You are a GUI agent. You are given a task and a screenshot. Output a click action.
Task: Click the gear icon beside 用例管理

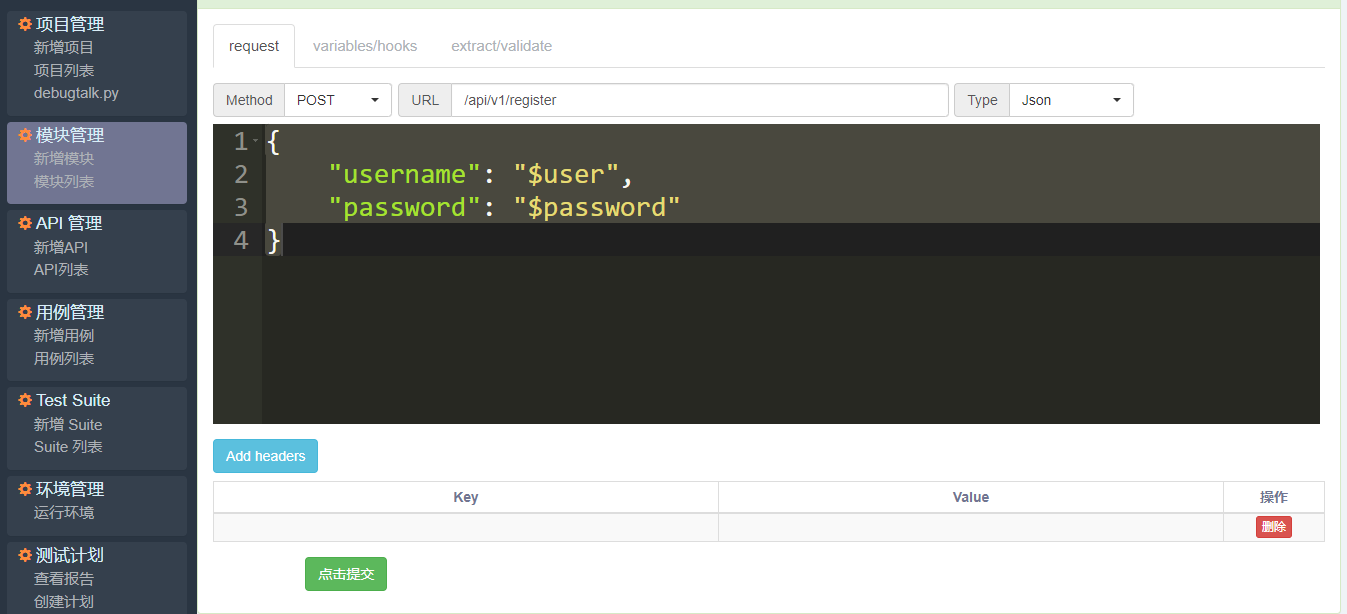click(x=25, y=312)
